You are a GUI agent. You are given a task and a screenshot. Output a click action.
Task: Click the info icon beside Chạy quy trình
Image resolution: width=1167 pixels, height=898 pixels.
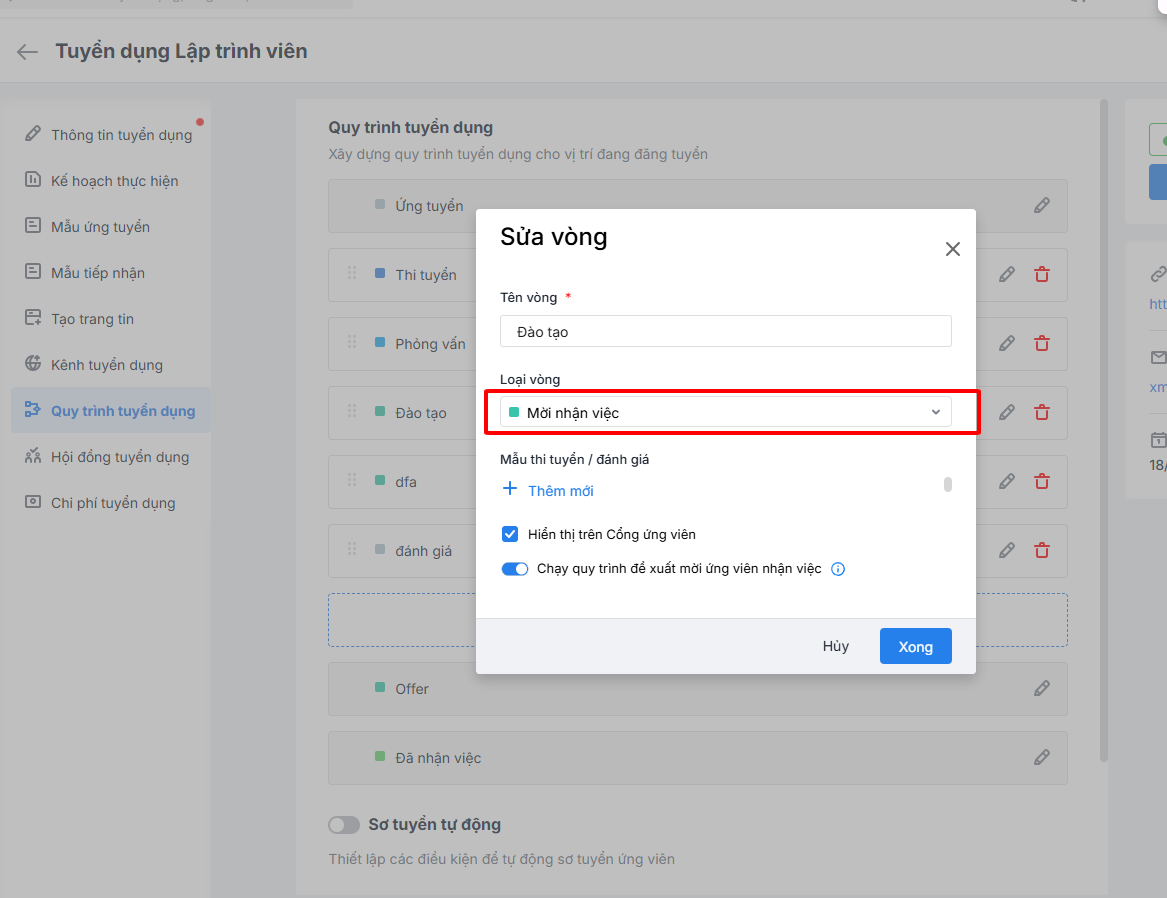coord(839,569)
